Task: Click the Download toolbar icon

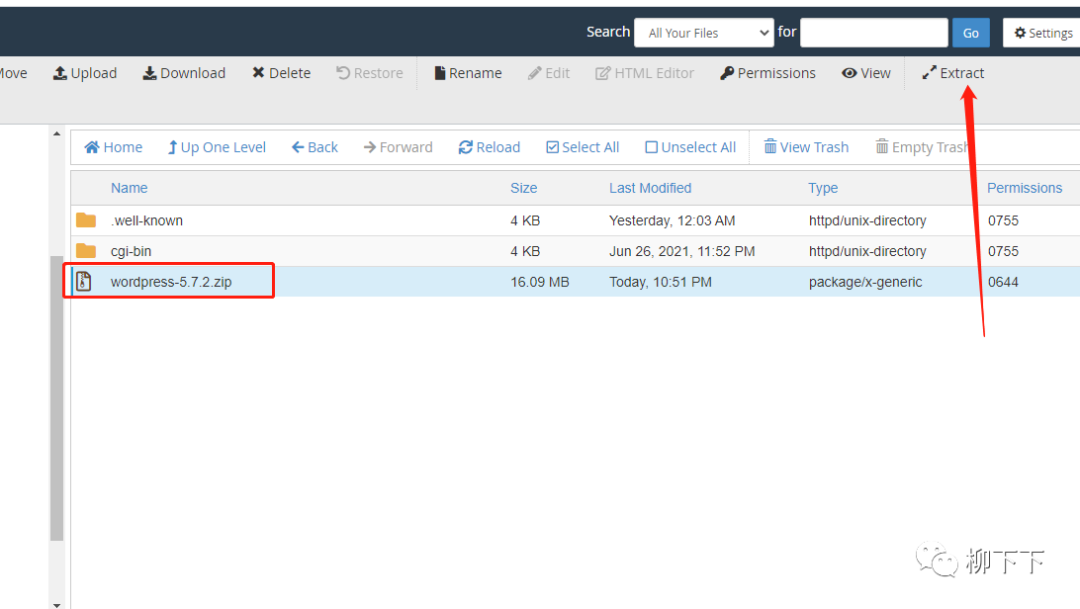Action: (150, 73)
